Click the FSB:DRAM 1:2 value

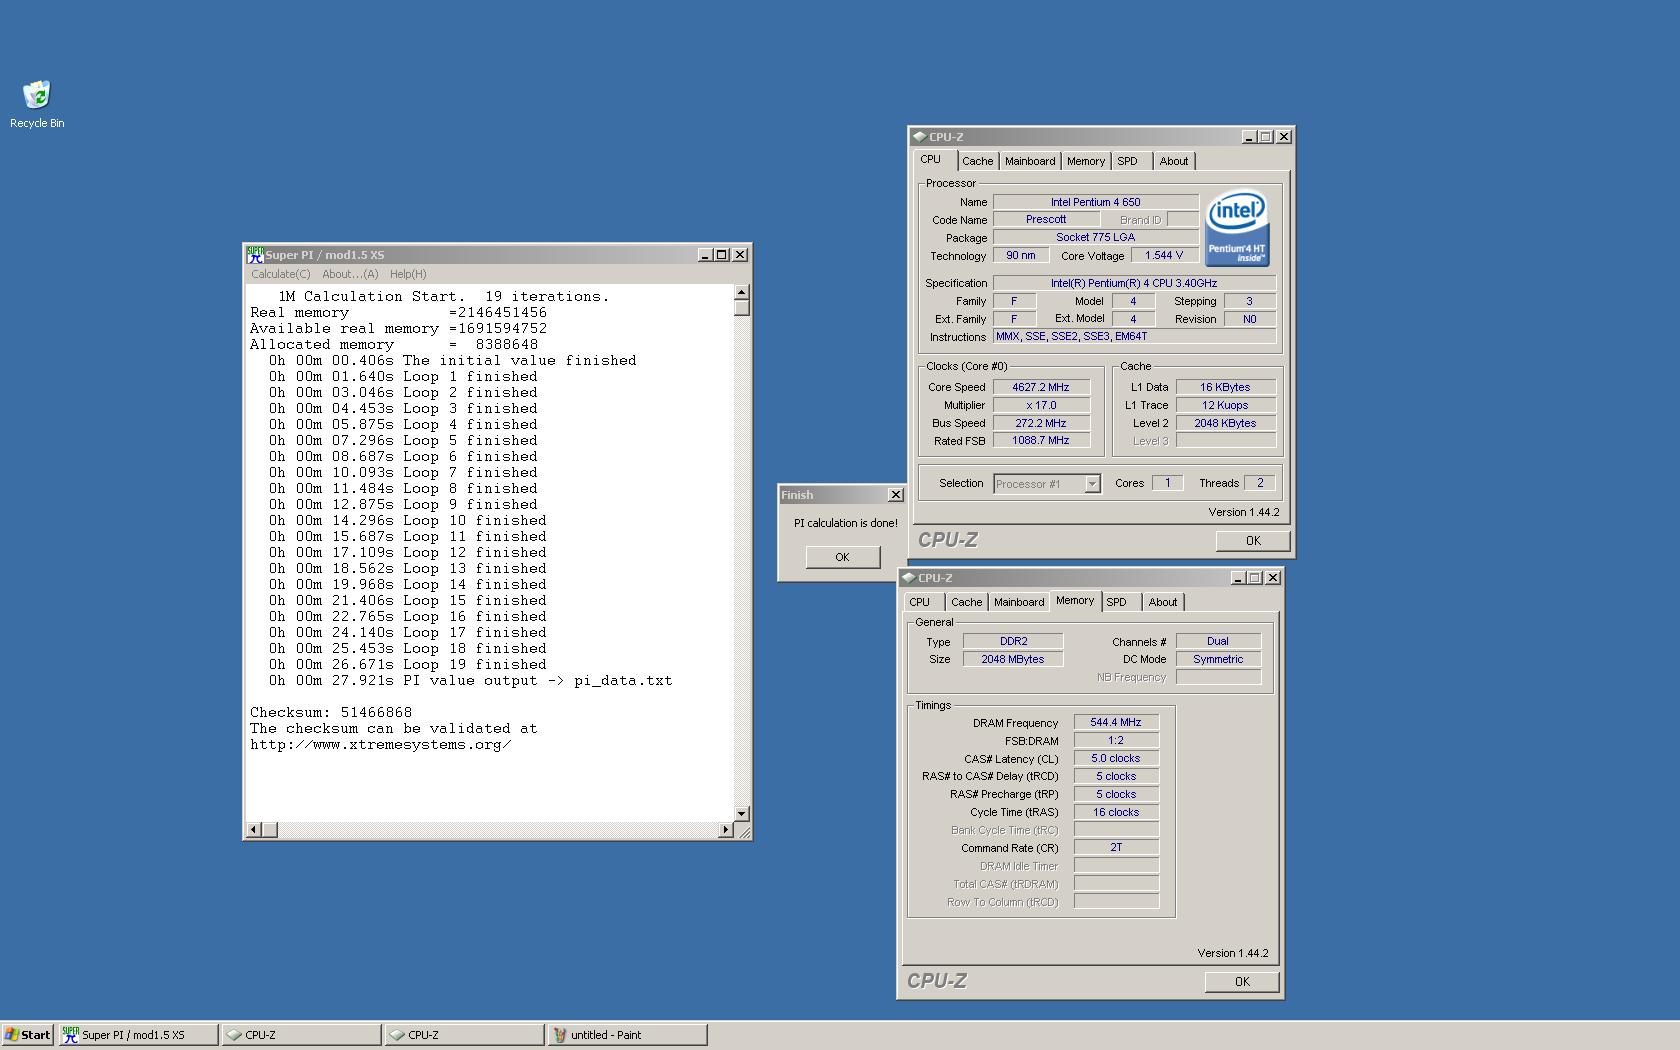(1116, 741)
